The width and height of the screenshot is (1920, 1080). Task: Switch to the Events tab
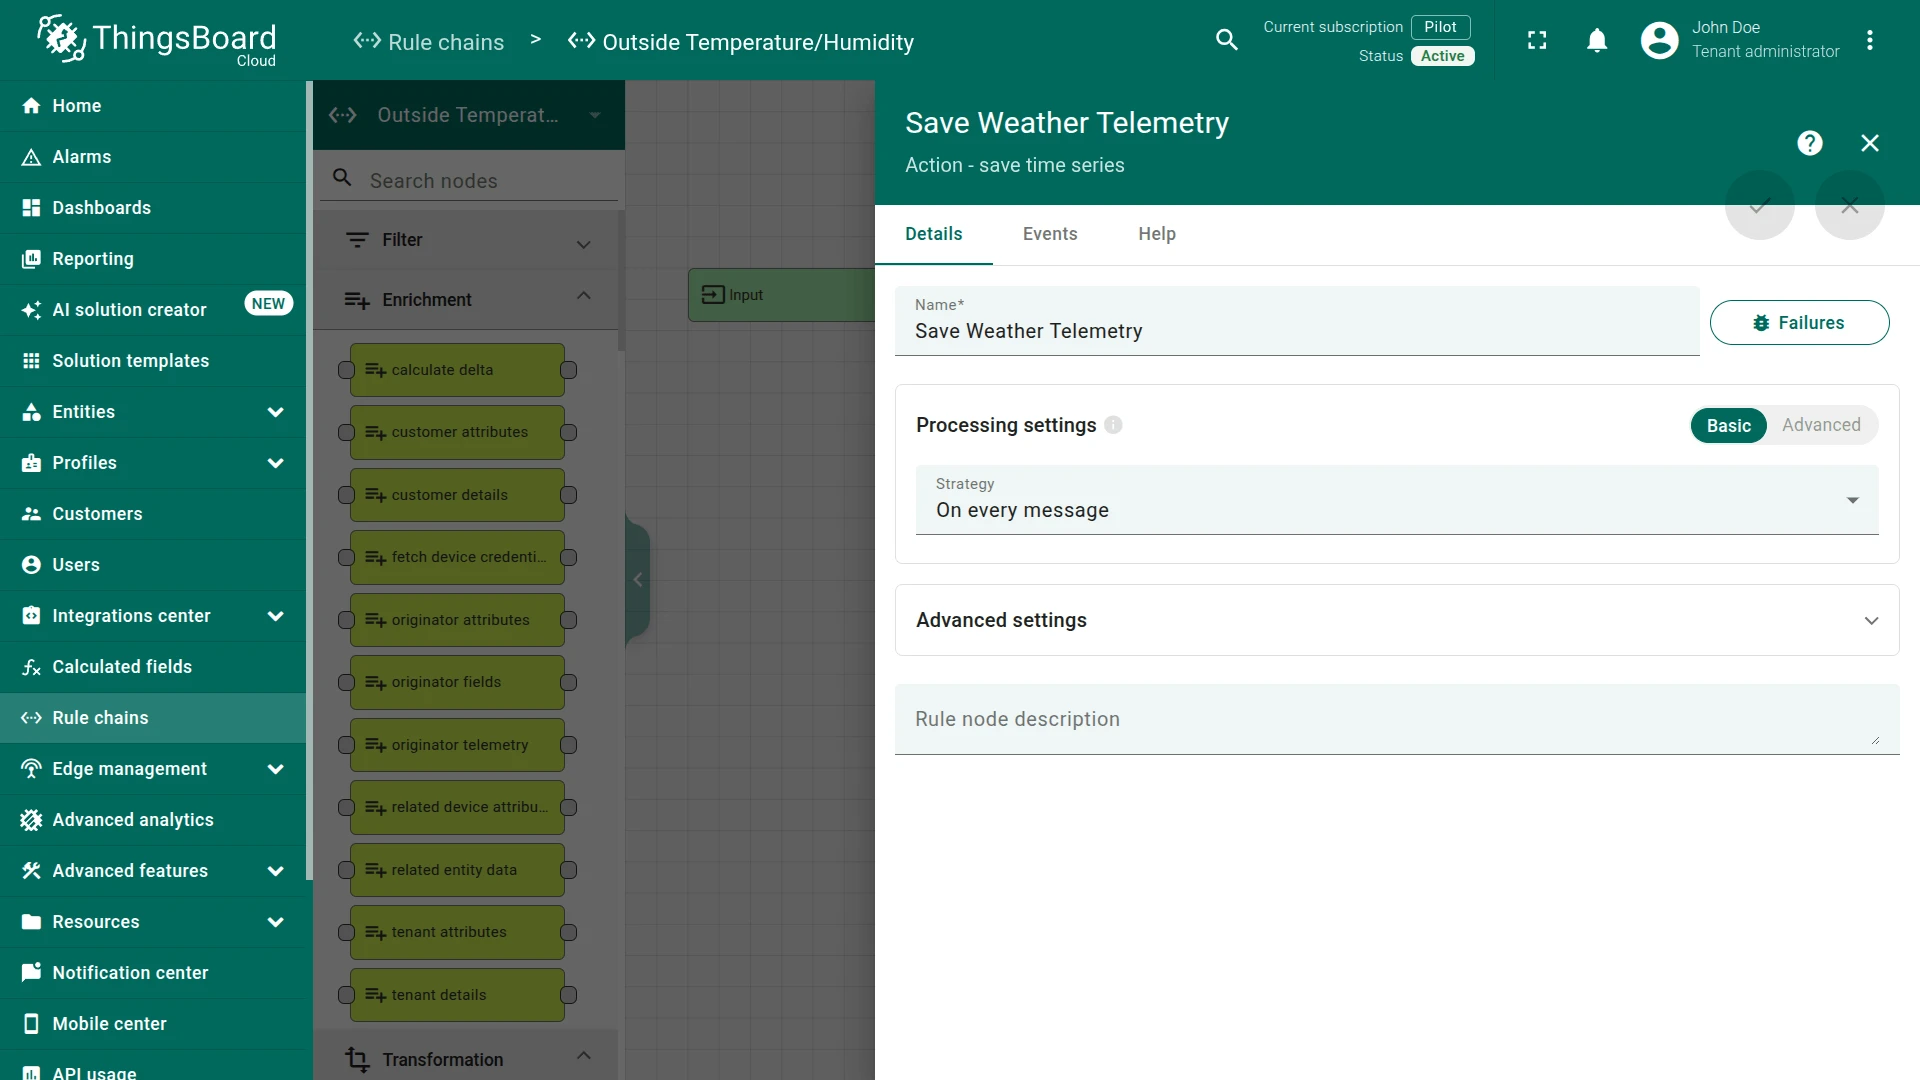coord(1050,234)
